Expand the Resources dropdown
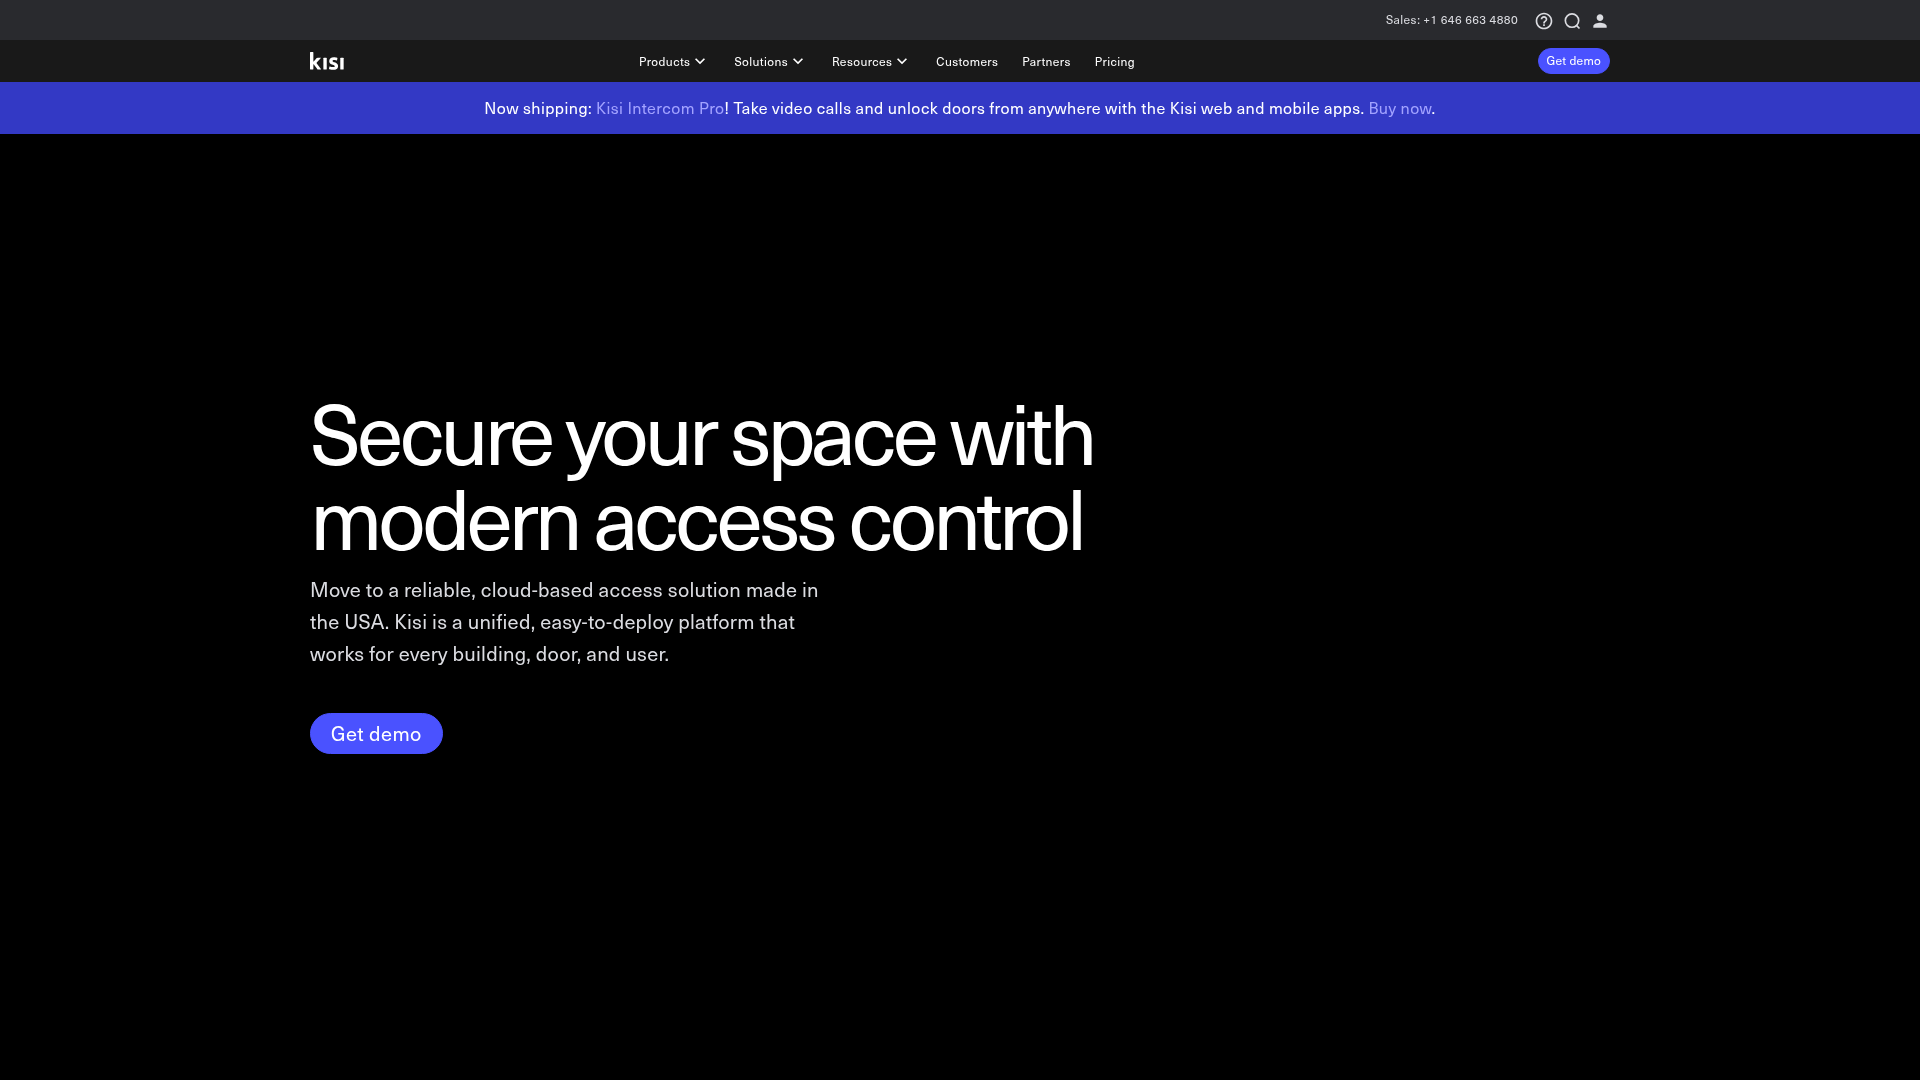The image size is (1920, 1080). pos(868,61)
